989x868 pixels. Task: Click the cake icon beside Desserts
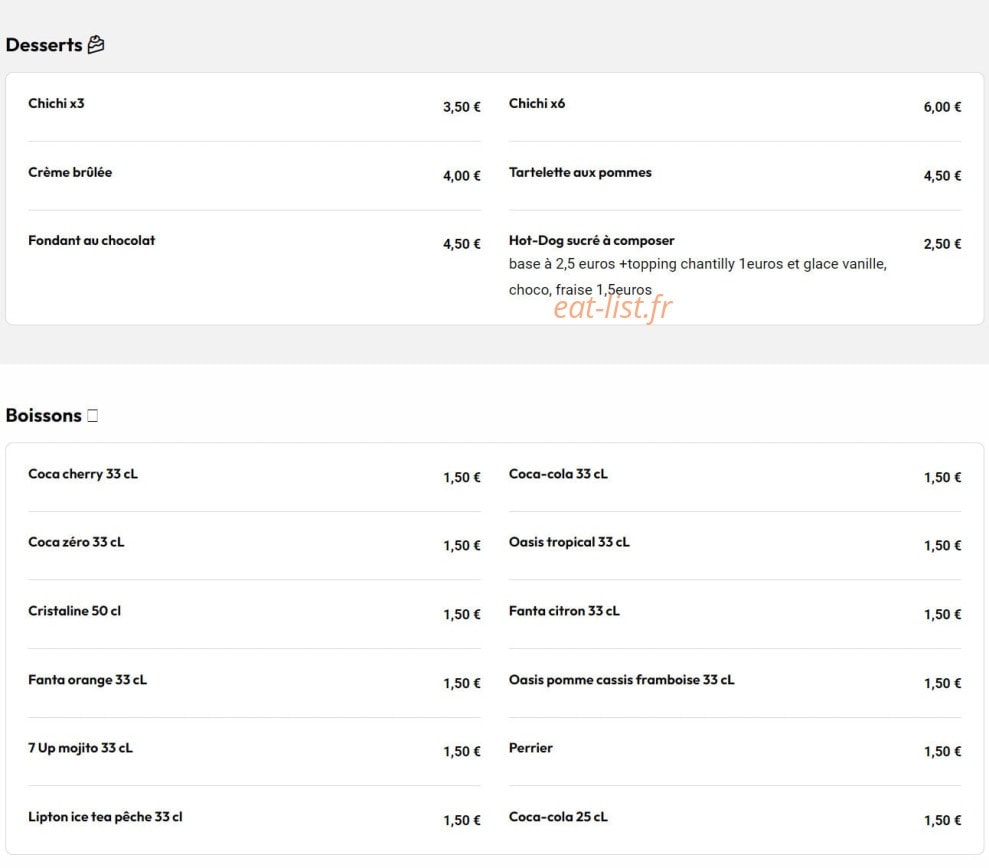click(x=96, y=45)
